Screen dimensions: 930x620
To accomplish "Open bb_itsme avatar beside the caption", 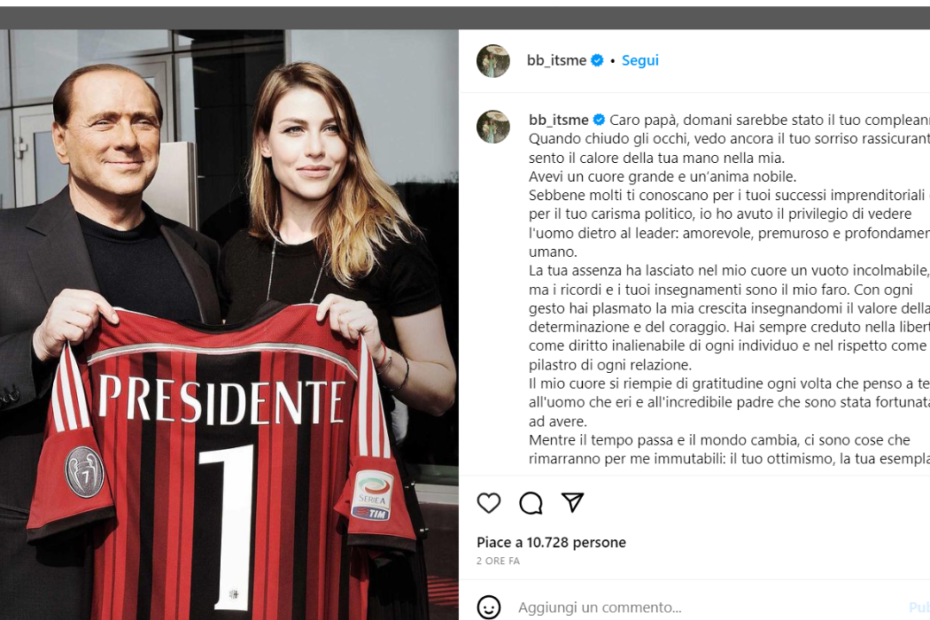I will [x=493, y=126].
